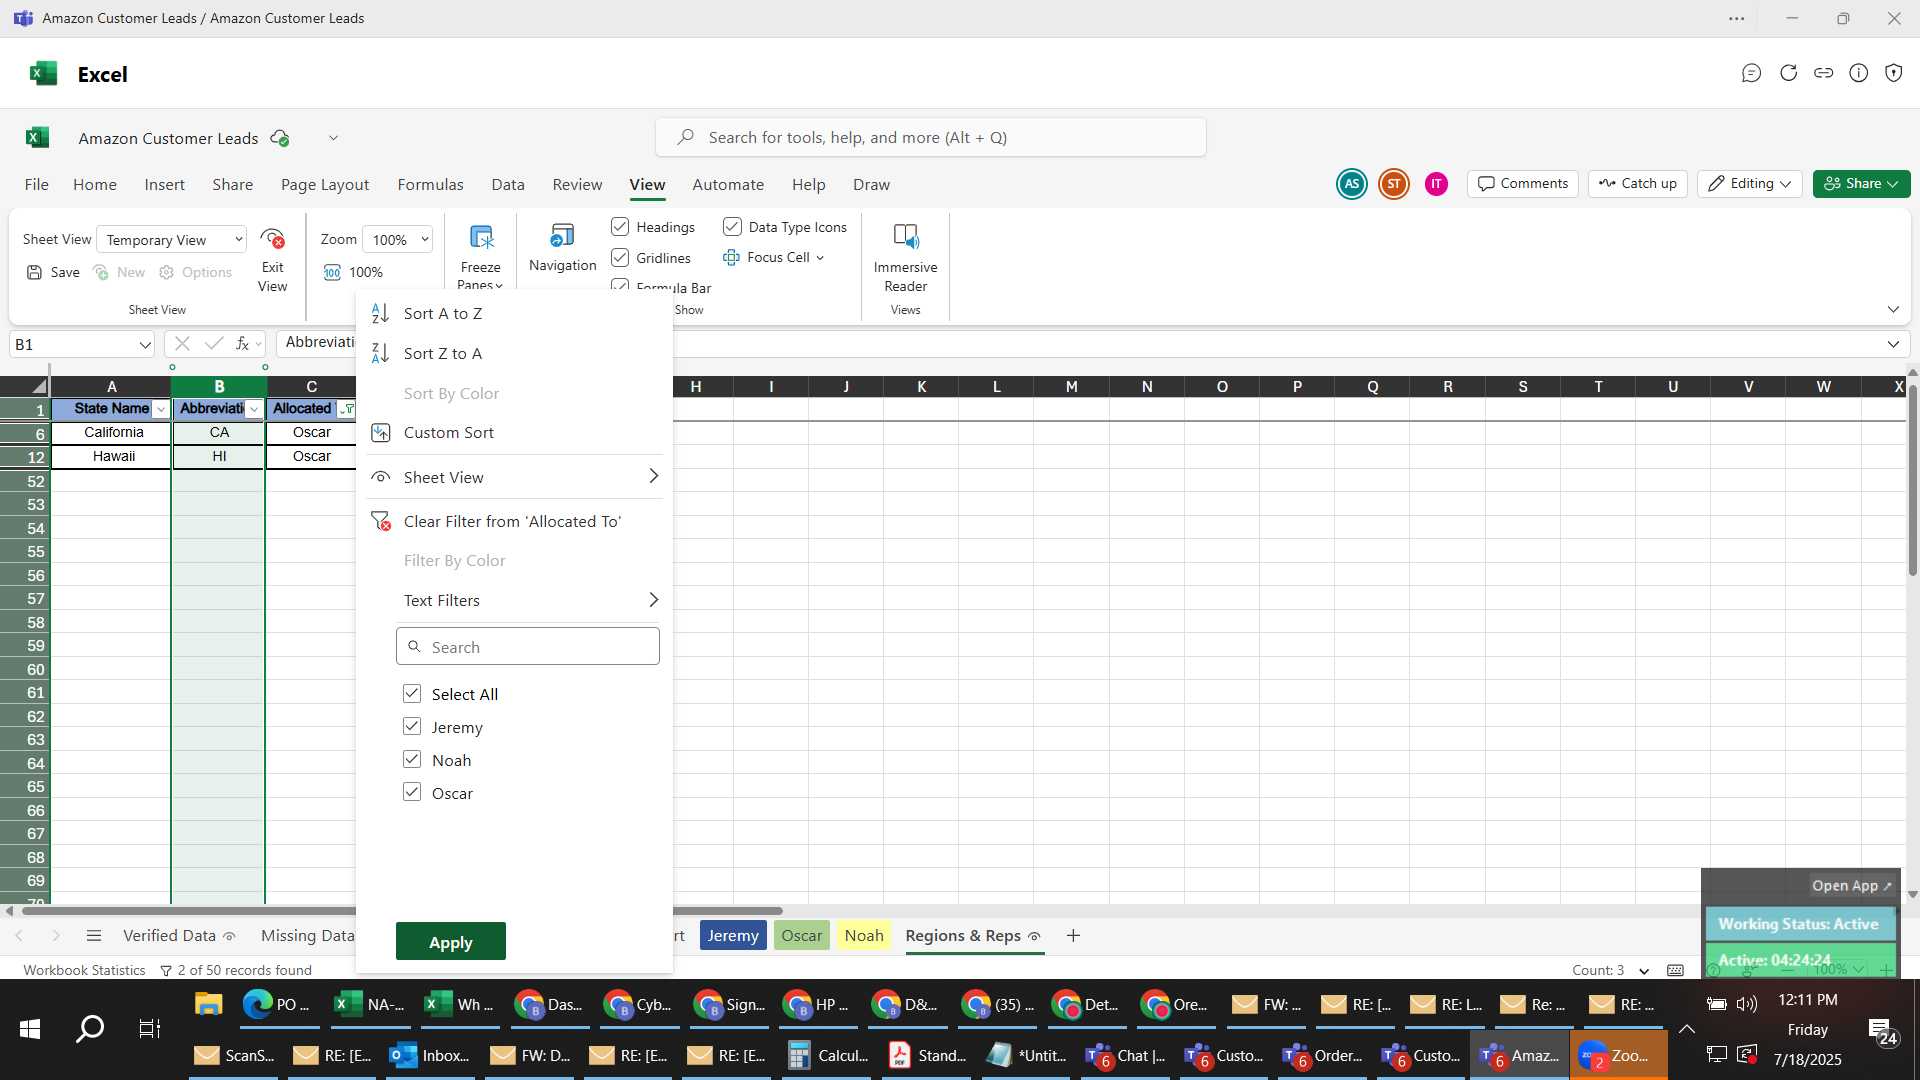Open Custom Sort dialog icon
The height and width of the screenshot is (1080, 1920).
coord(380,432)
